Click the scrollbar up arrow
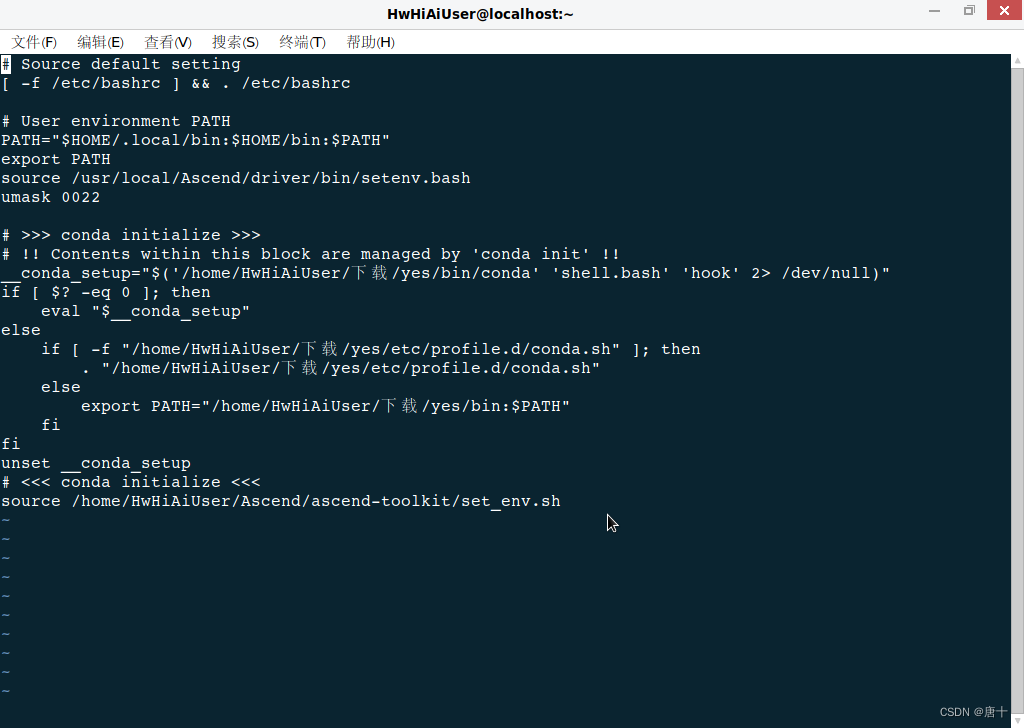The width and height of the screenshot is (1024, 728). click(1017, 61)
